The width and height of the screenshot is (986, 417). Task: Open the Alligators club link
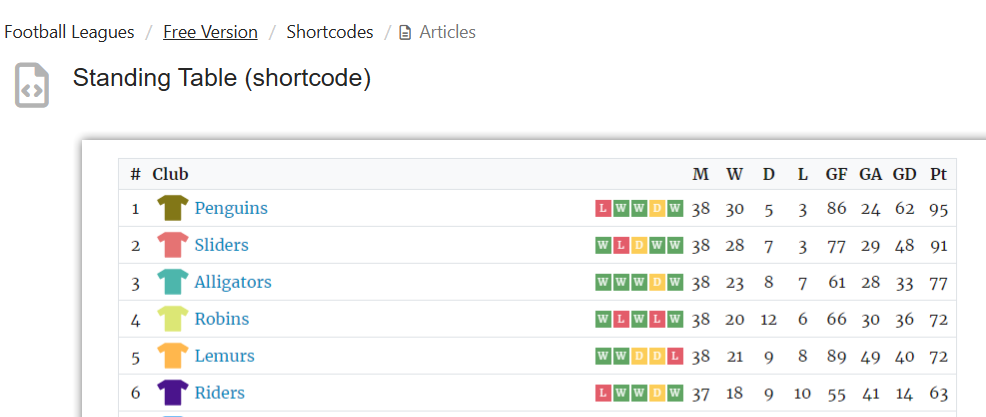tap(233, 282)
